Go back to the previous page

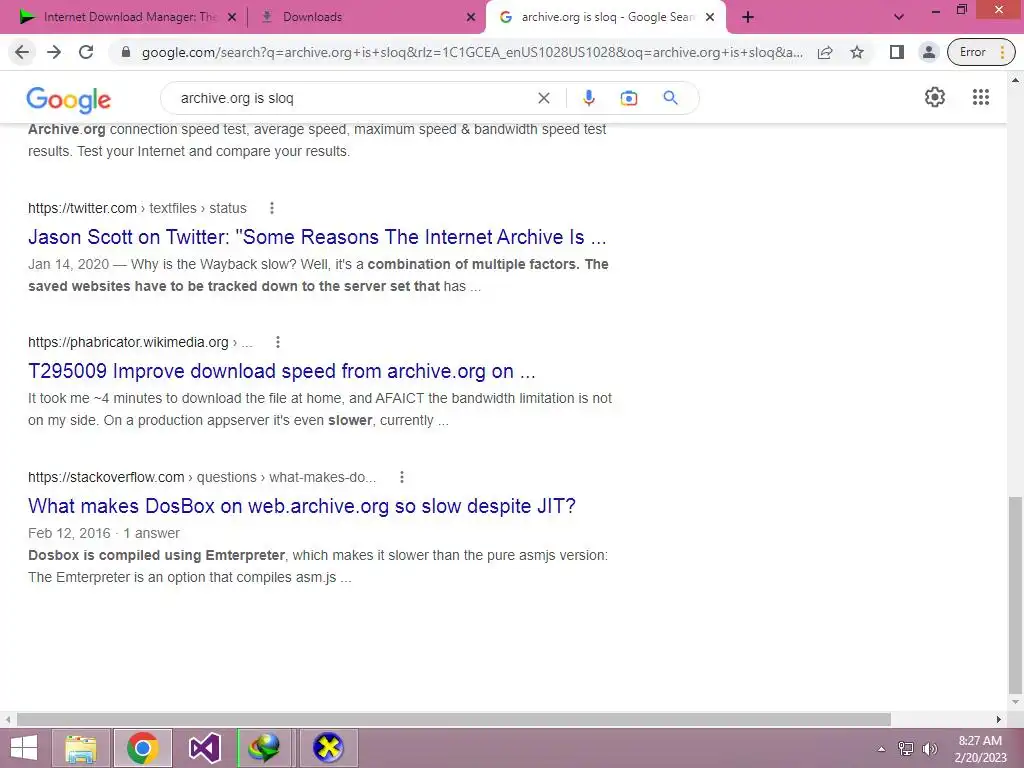pos(22,52)
